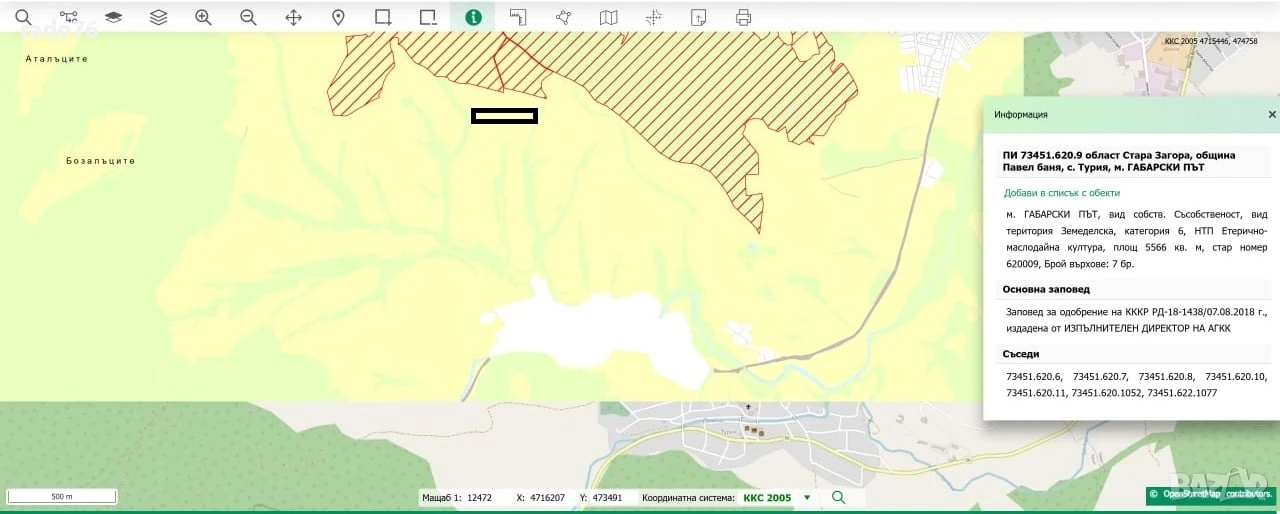This screenshot has width=1280, height=514.
Task: Open the КKC 2005 coordinate system dropdown
Action: pyautogui.click(x=777, y=497)
